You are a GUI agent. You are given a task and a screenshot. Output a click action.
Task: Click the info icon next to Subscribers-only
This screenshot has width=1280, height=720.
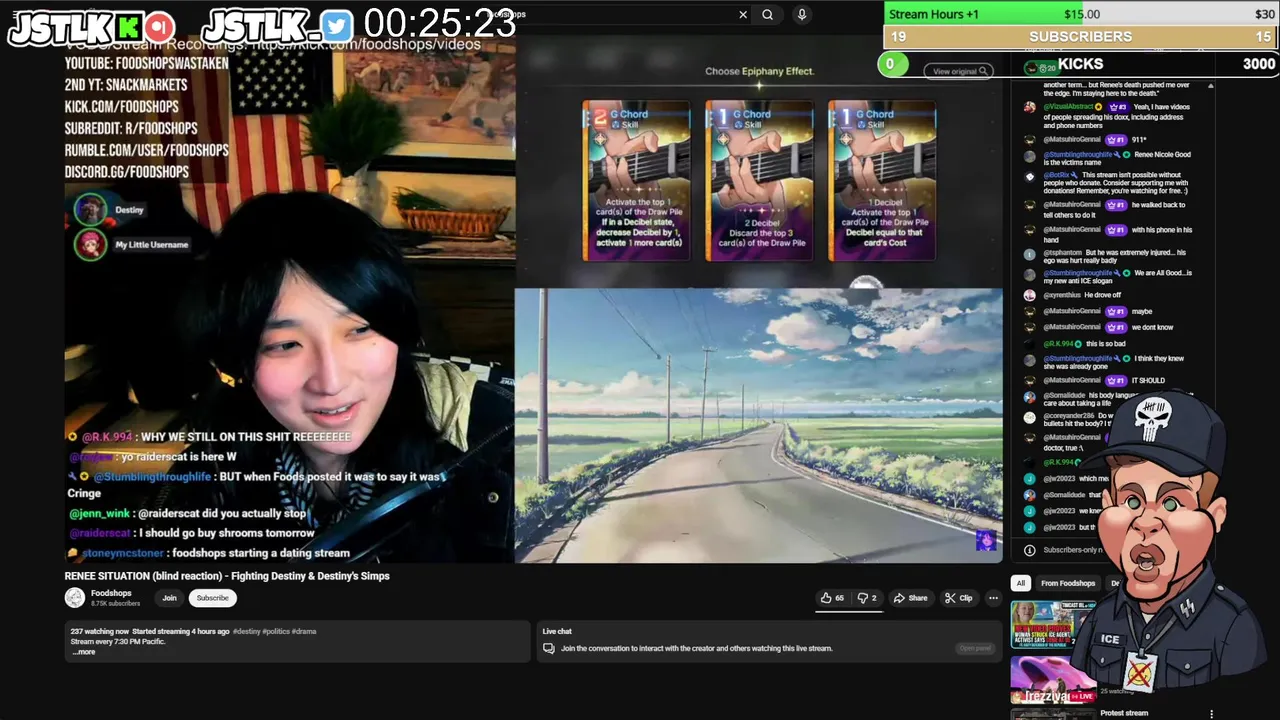pyautogui.click(x=1030, y=550)
